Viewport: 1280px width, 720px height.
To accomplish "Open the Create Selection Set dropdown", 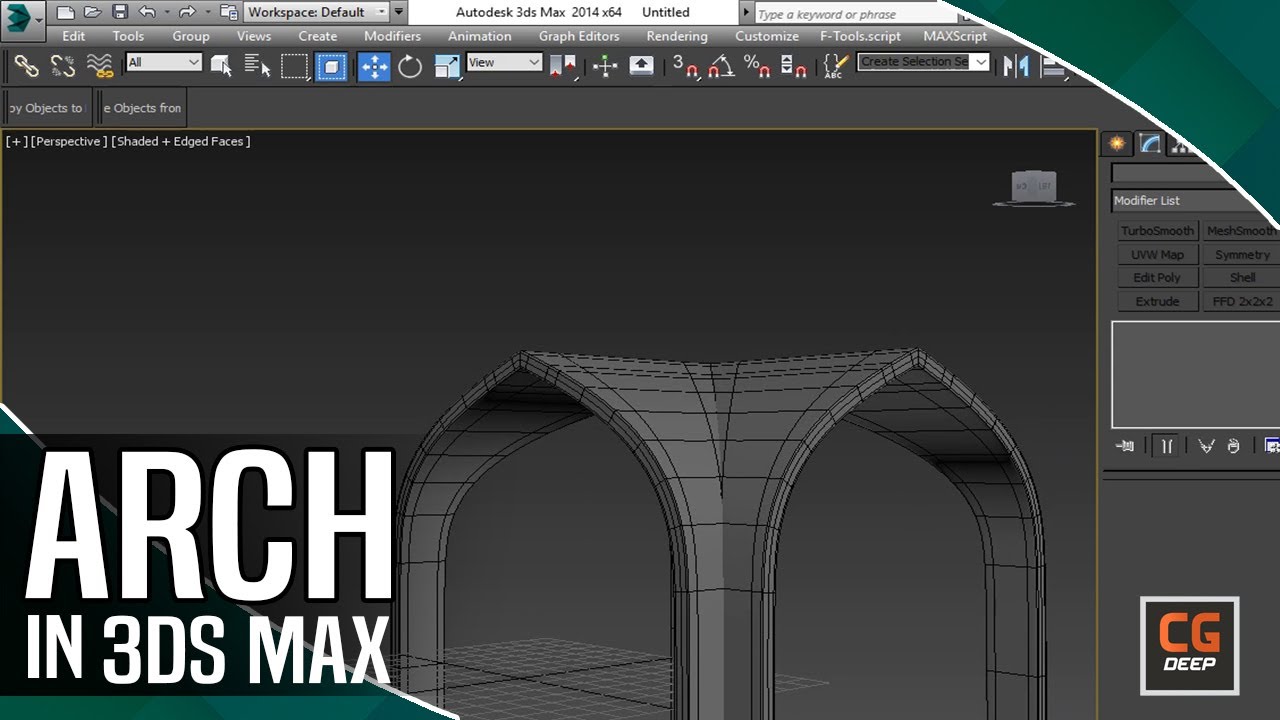I will click(923, 62).
